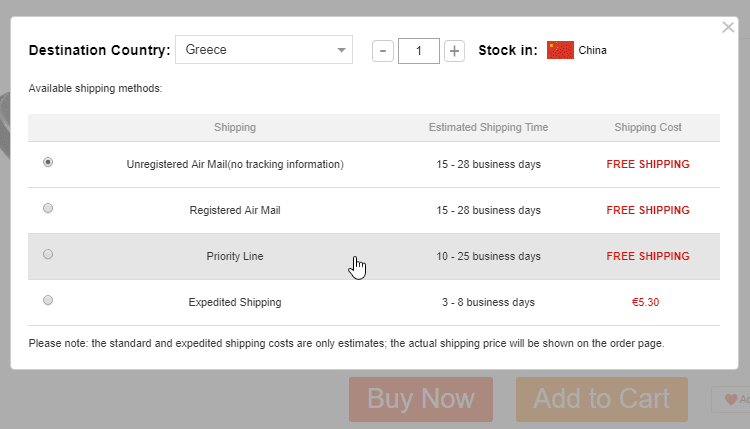750x429 pixels.
Task: Click the Registered Air Mail label
Action: (234, 210)
